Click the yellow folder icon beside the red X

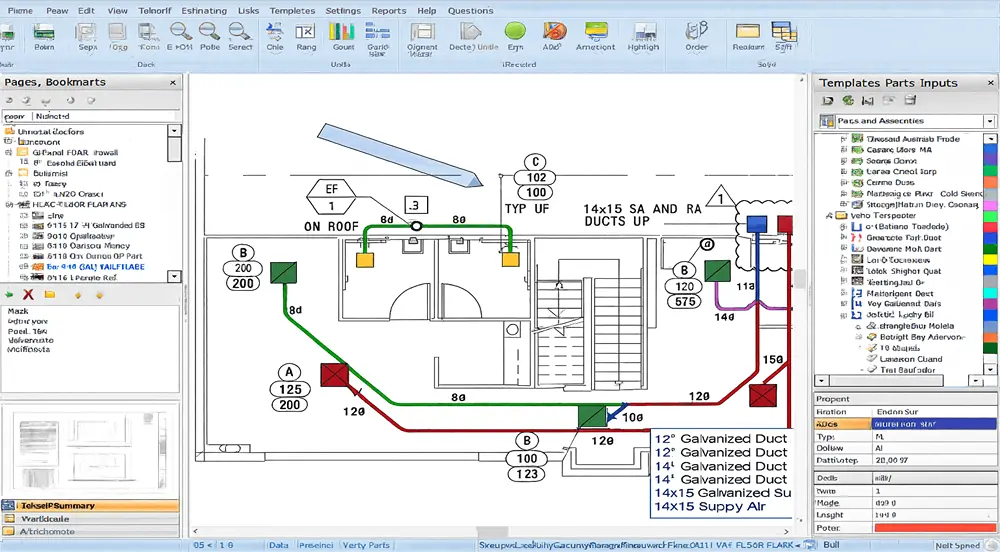[x=50, y=295]
